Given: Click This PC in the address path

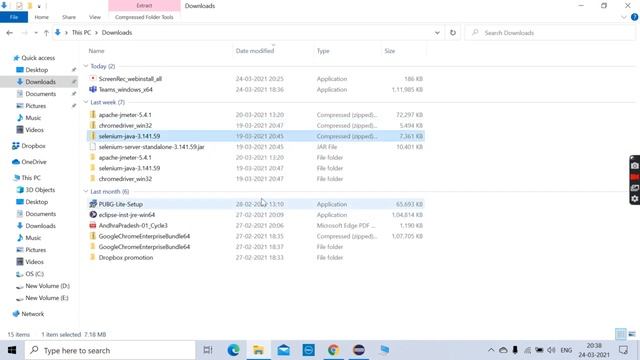Looking at the screenshot, I should 81,33.
